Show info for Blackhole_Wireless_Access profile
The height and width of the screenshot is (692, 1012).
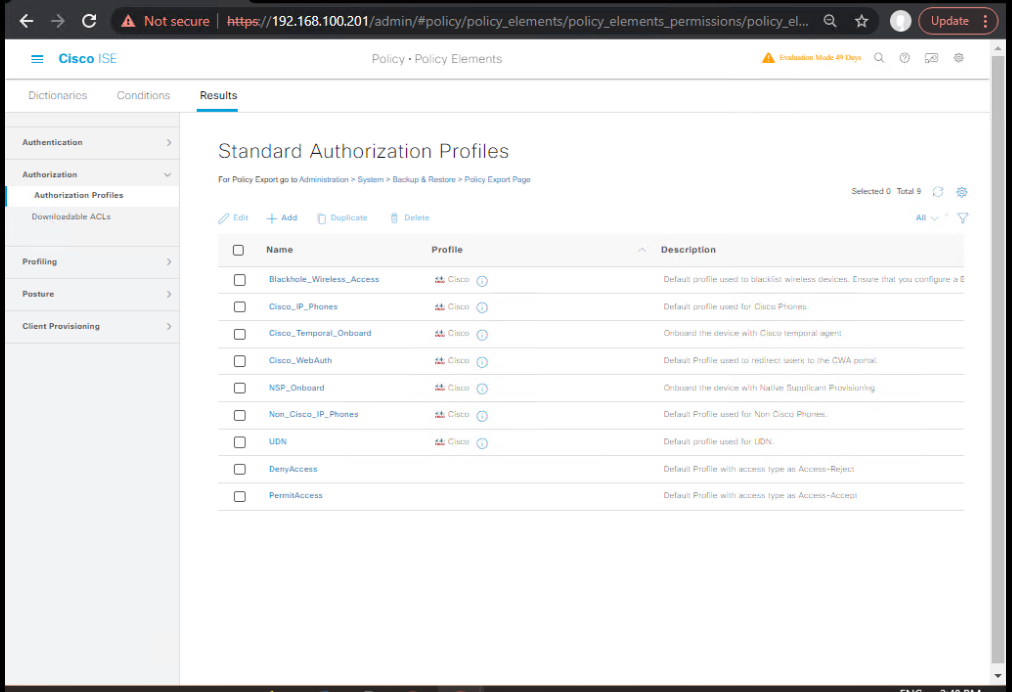point(482,281)
